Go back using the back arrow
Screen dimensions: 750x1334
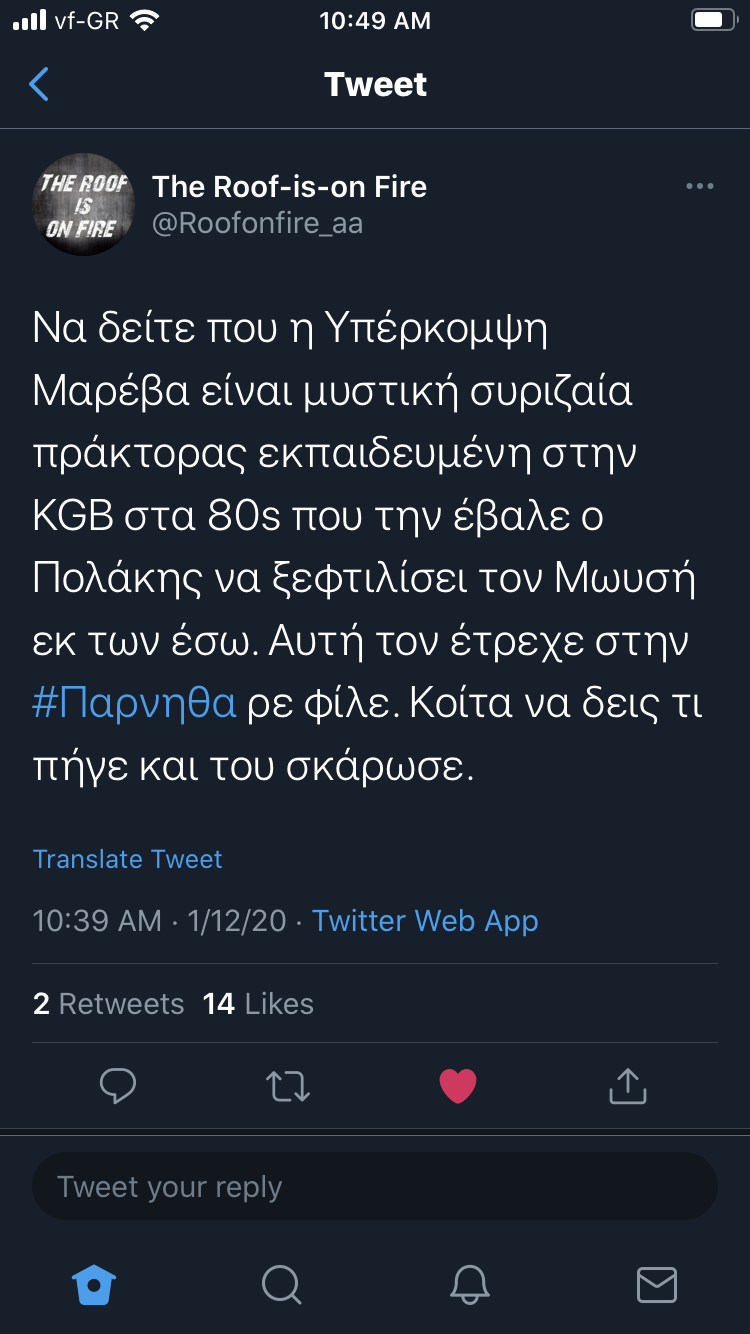(39, 85)
